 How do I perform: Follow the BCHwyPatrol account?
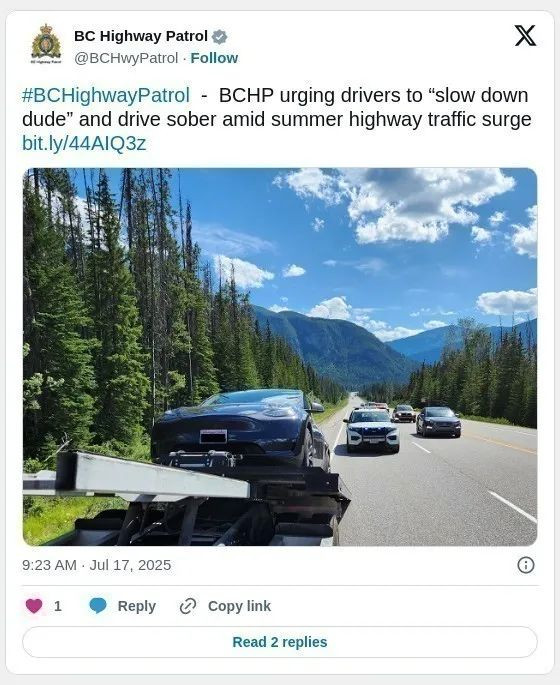[x=214, y=58]
